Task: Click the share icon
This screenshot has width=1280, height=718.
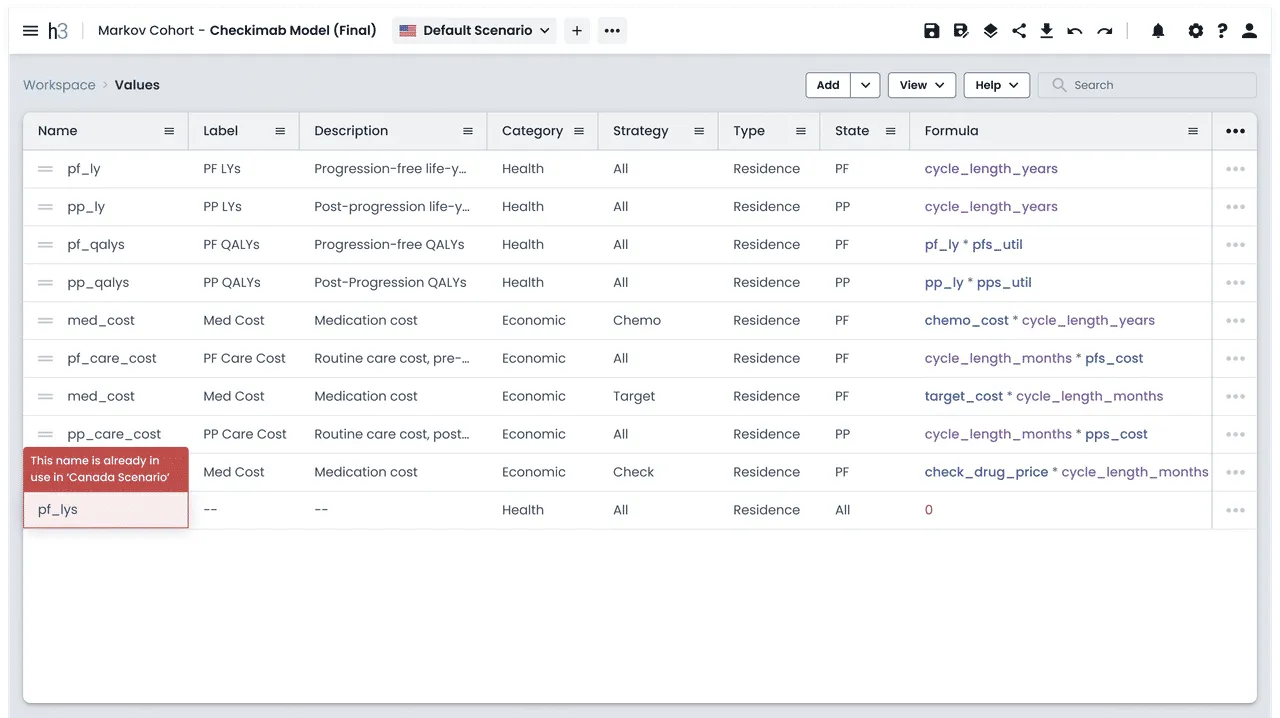Action: click(x=1019, y=31)
